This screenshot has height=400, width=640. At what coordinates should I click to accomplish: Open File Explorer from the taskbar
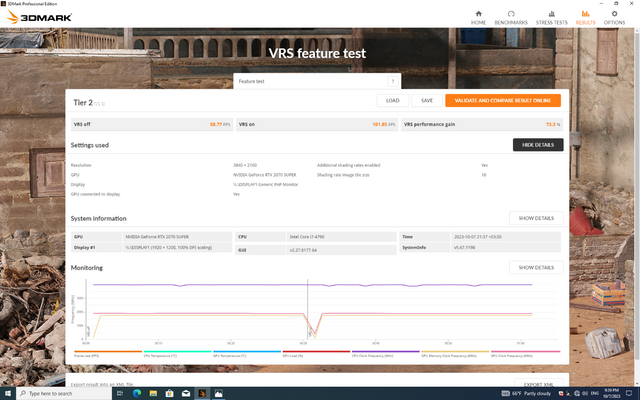coord(155,393)
